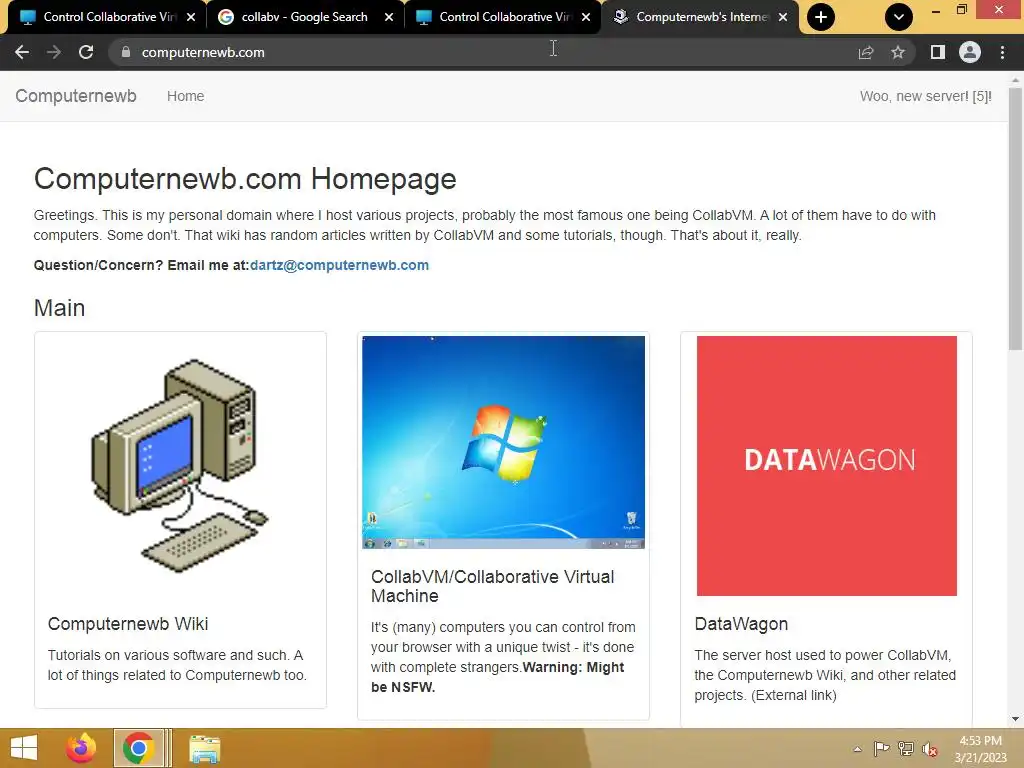This screenshot has height=768, width=1024.
Task: Toggle the browser side panel
Action: 938,52
